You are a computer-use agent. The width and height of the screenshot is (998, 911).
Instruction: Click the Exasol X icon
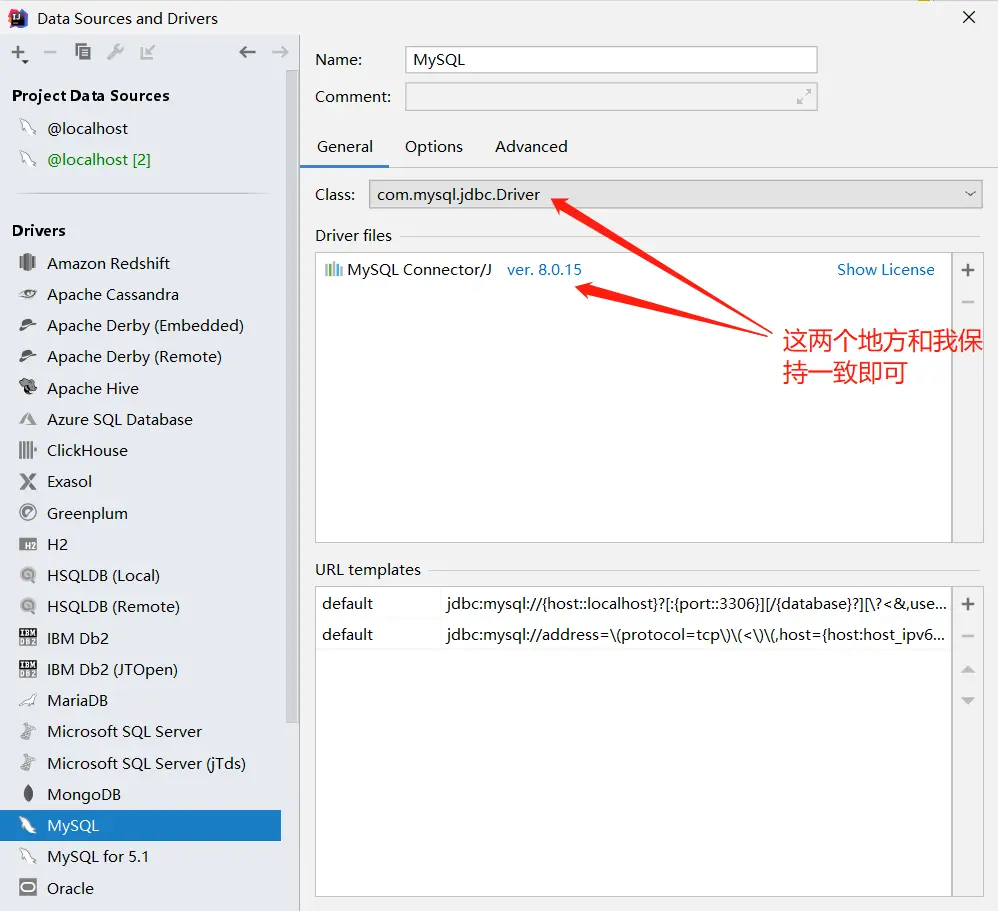pos(27,481)
